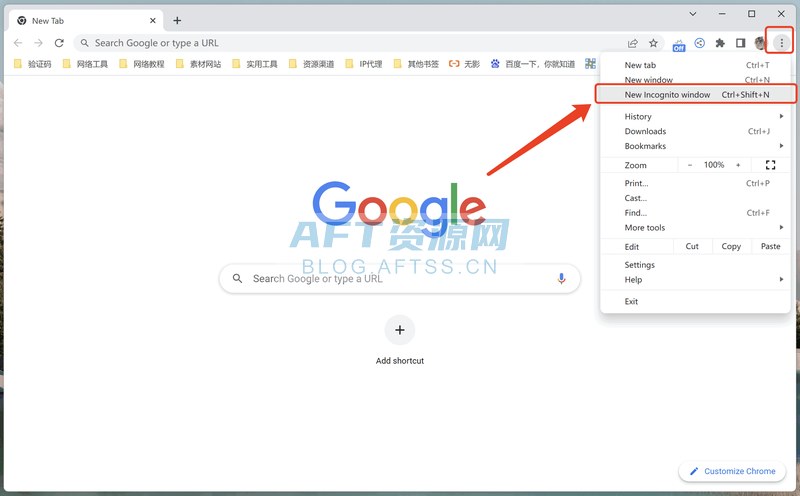
Task: Toggle fullscreen mode next to Zoom
Action: [770, 165]
